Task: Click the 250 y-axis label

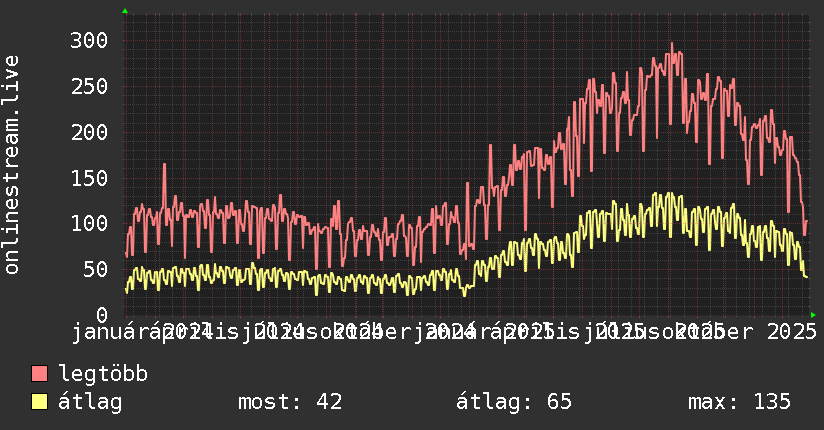Action: click(x=89, y=86)
